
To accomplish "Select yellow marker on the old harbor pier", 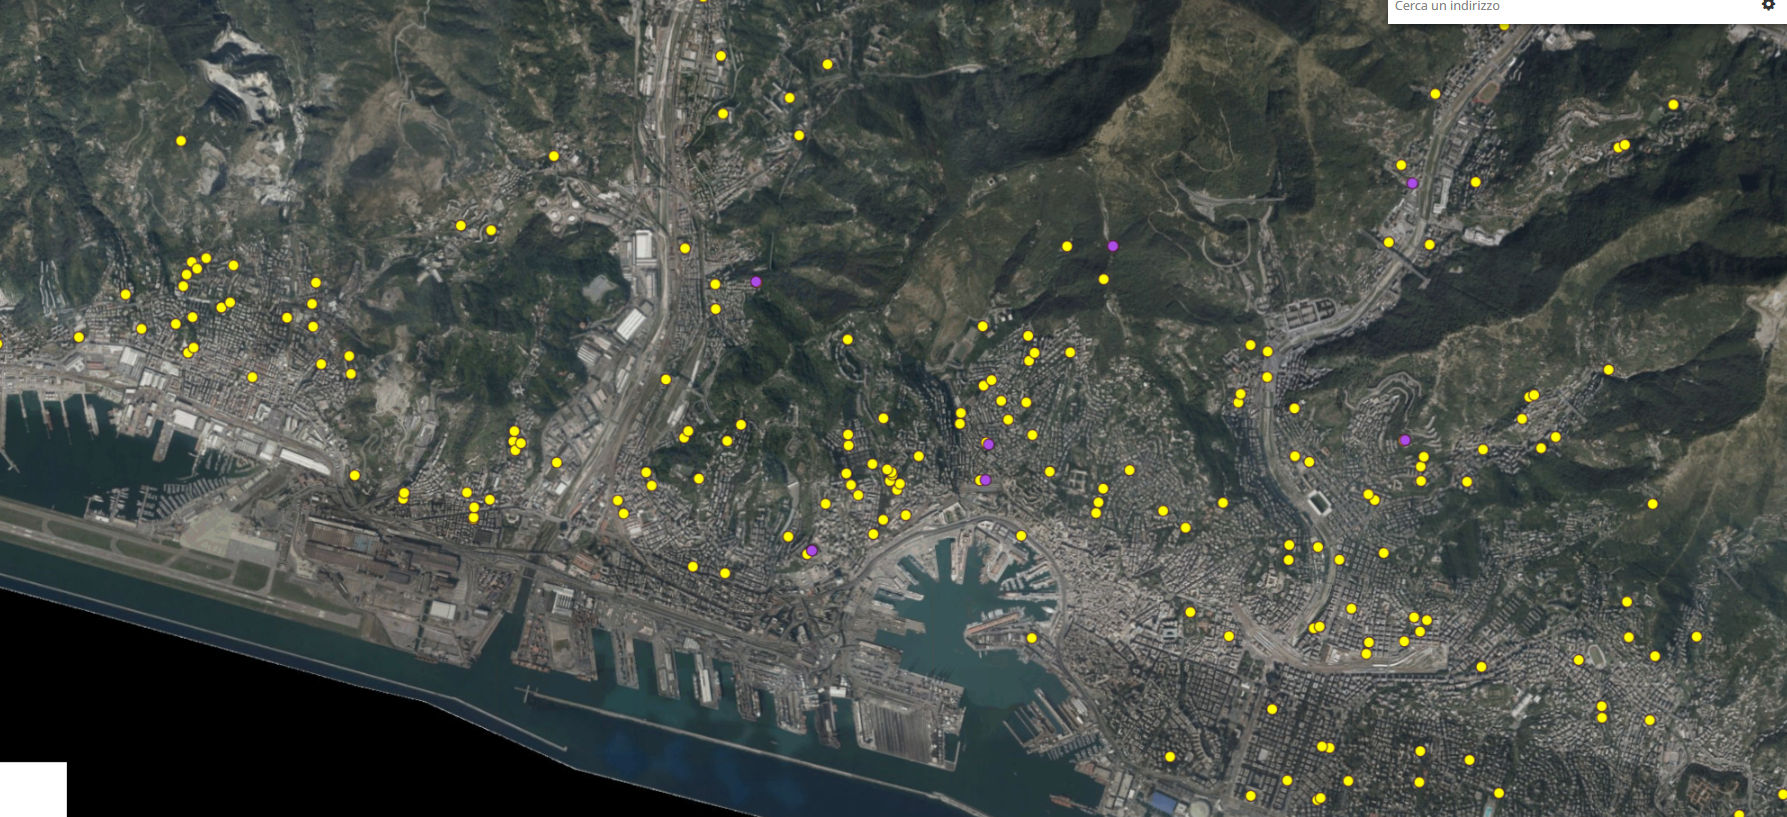I will click(x=1032, y=638).
